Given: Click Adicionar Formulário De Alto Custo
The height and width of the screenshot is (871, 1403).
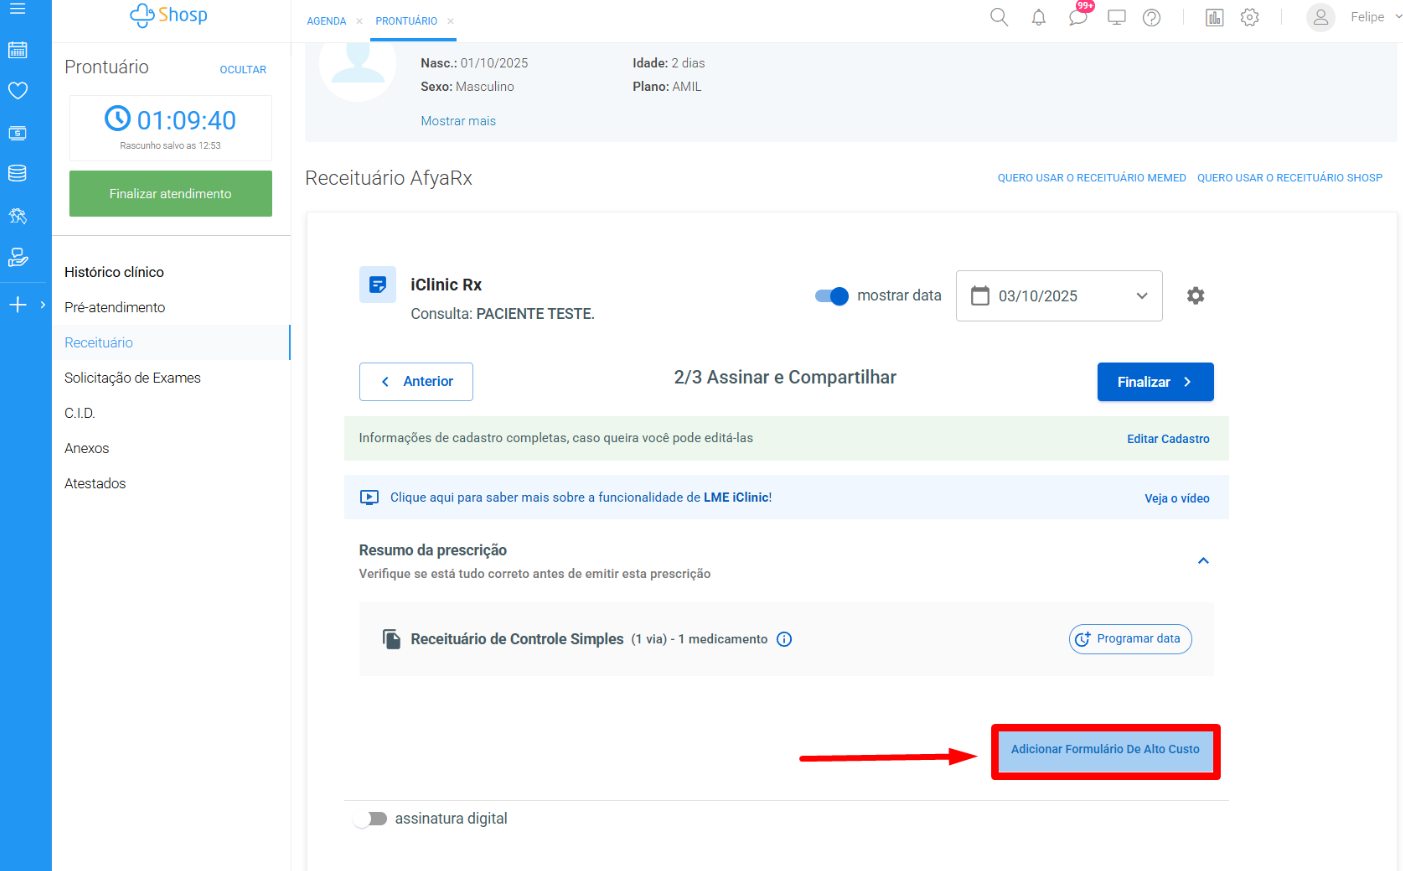Looking at the screenshot, I should [1105, 750].
